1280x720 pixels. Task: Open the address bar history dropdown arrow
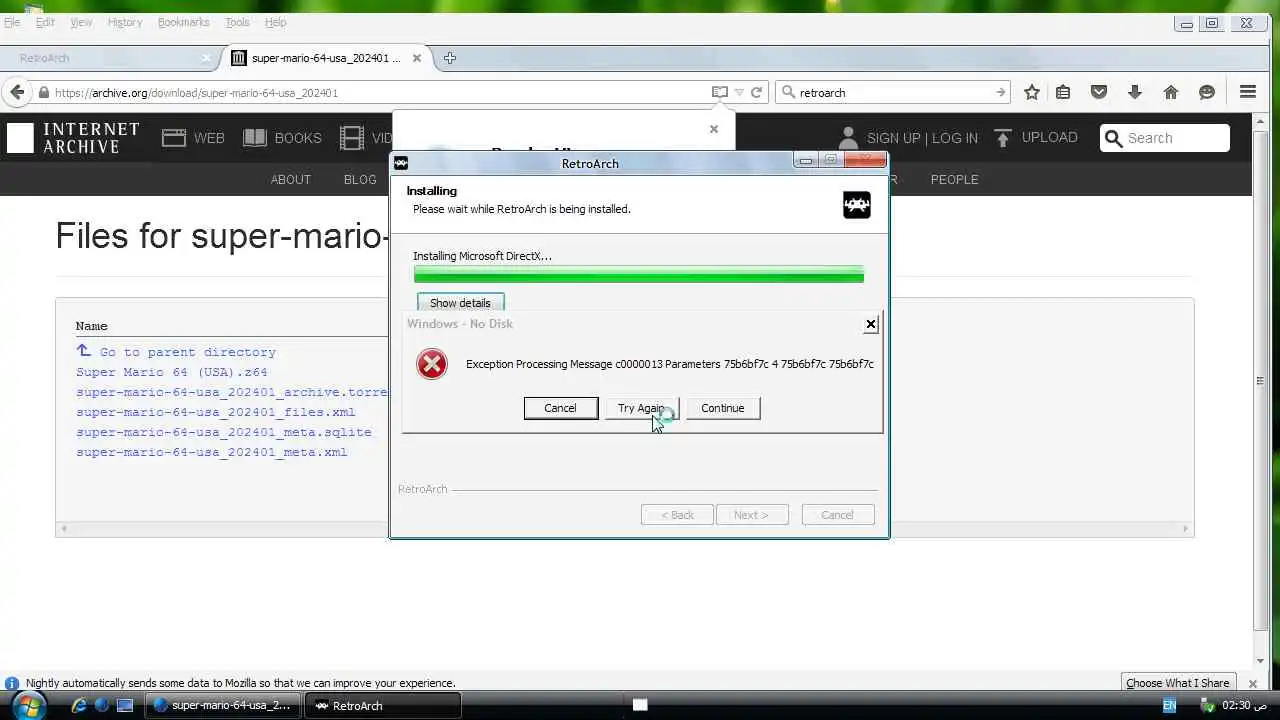pos(739,92)
